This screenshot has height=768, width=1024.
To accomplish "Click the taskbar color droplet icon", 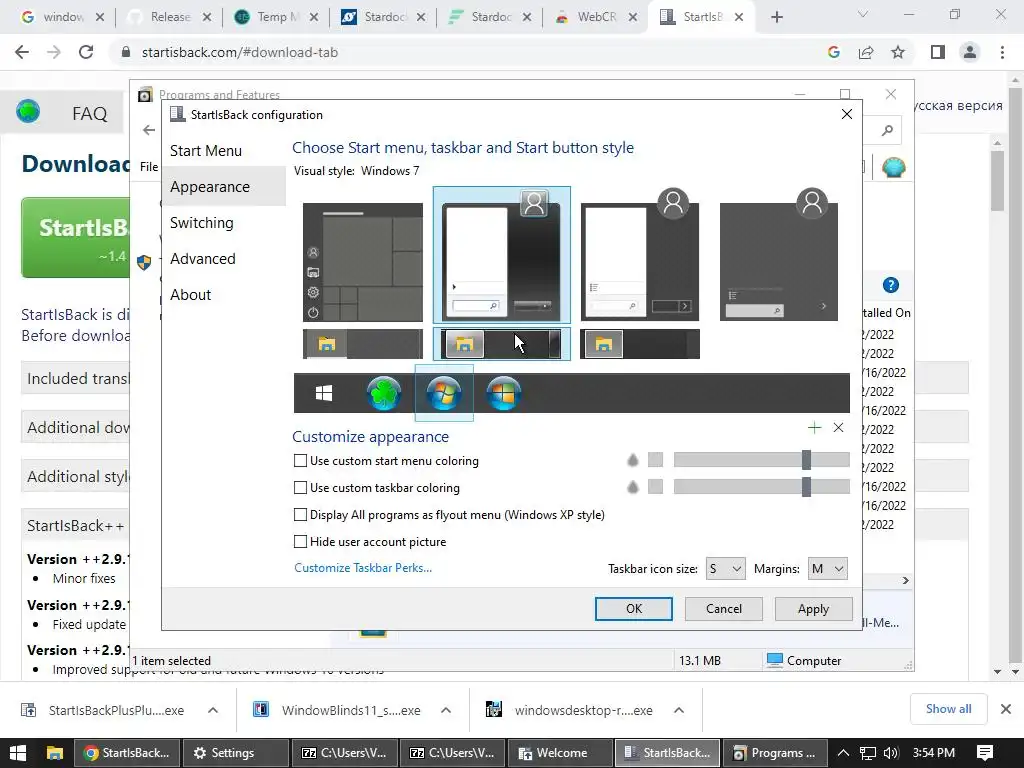I will (x=632, y=487).
